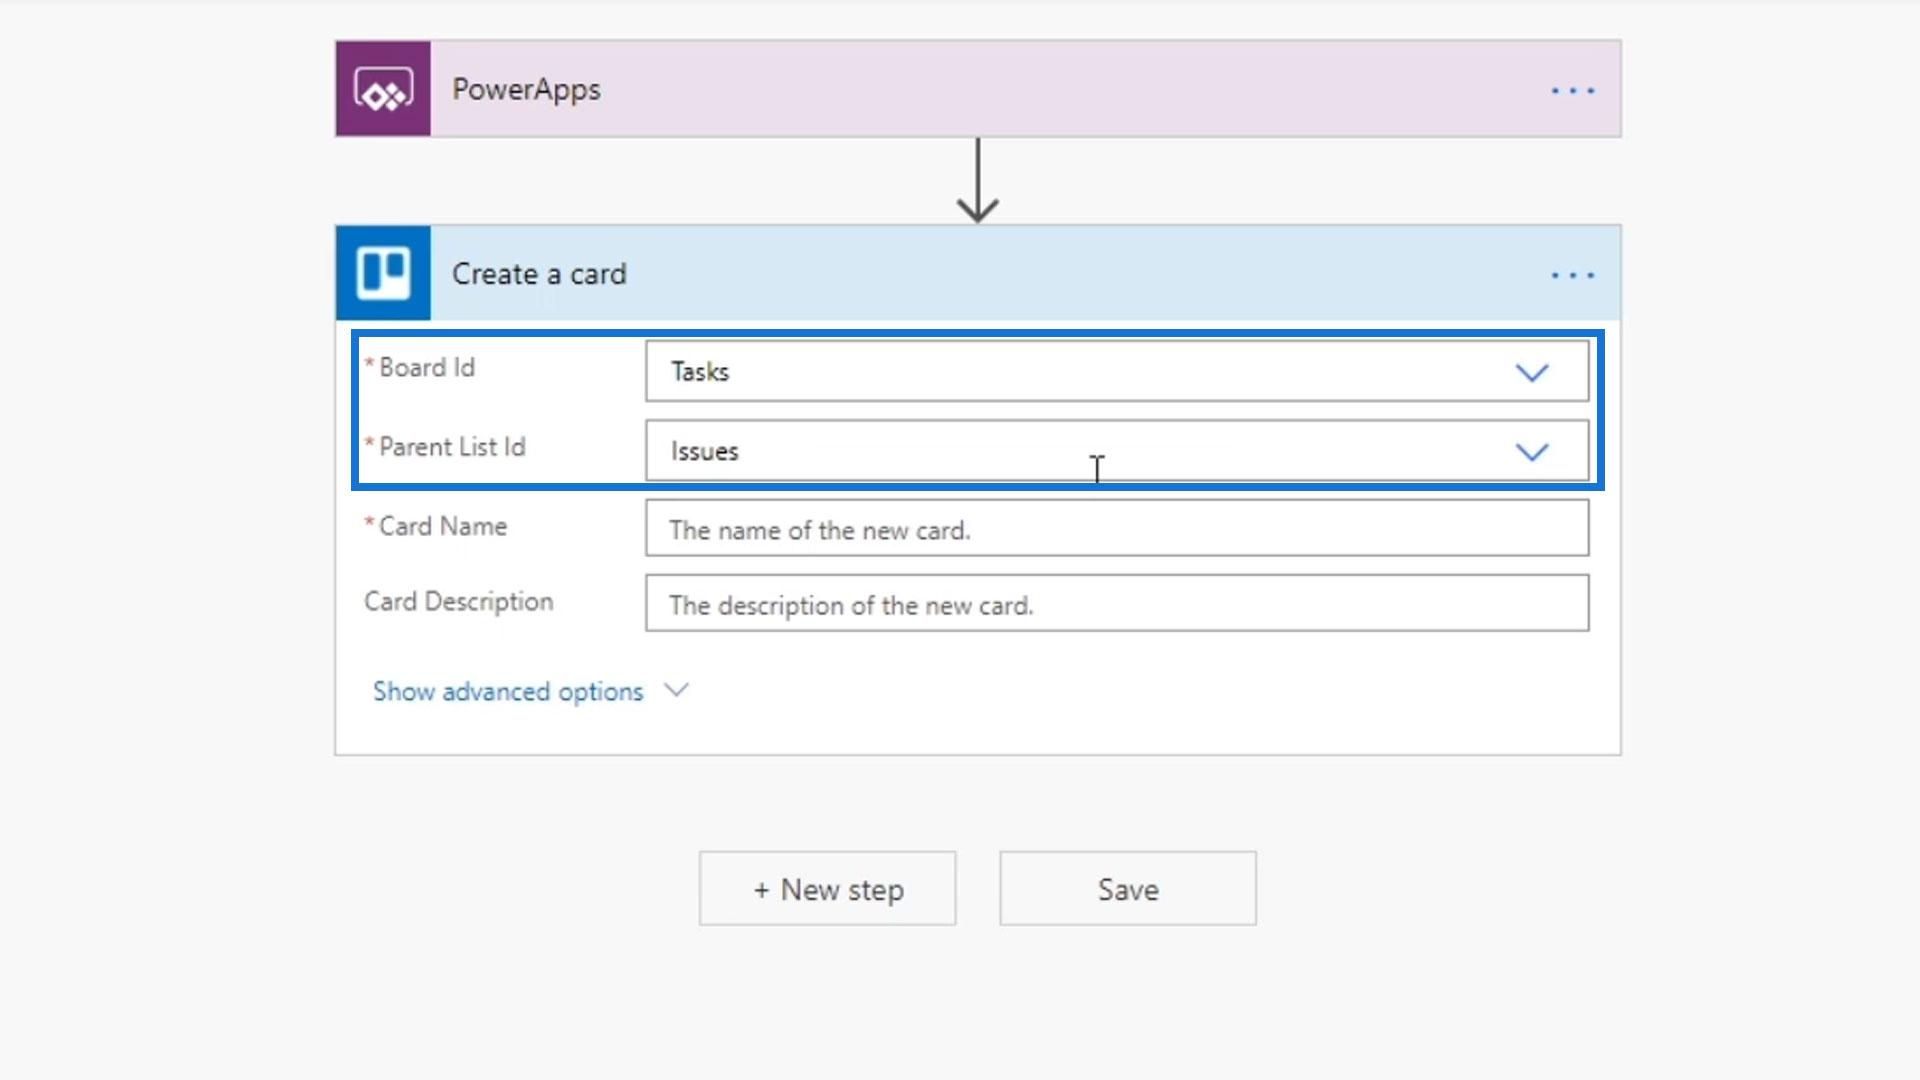
Task: Click the Tasks value in Board Id
Action: click(700, 372)
